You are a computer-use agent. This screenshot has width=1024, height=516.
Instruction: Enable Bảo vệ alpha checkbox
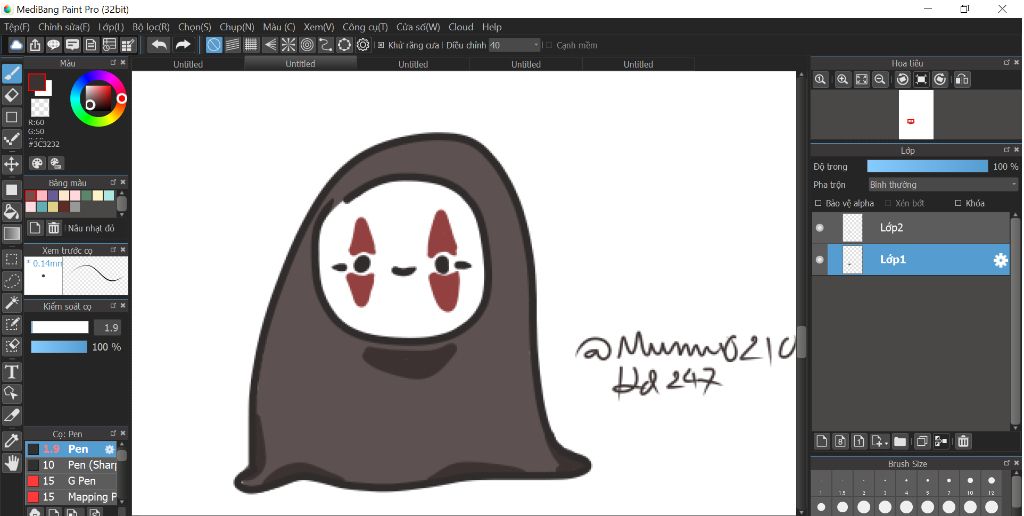coord(819,203)
